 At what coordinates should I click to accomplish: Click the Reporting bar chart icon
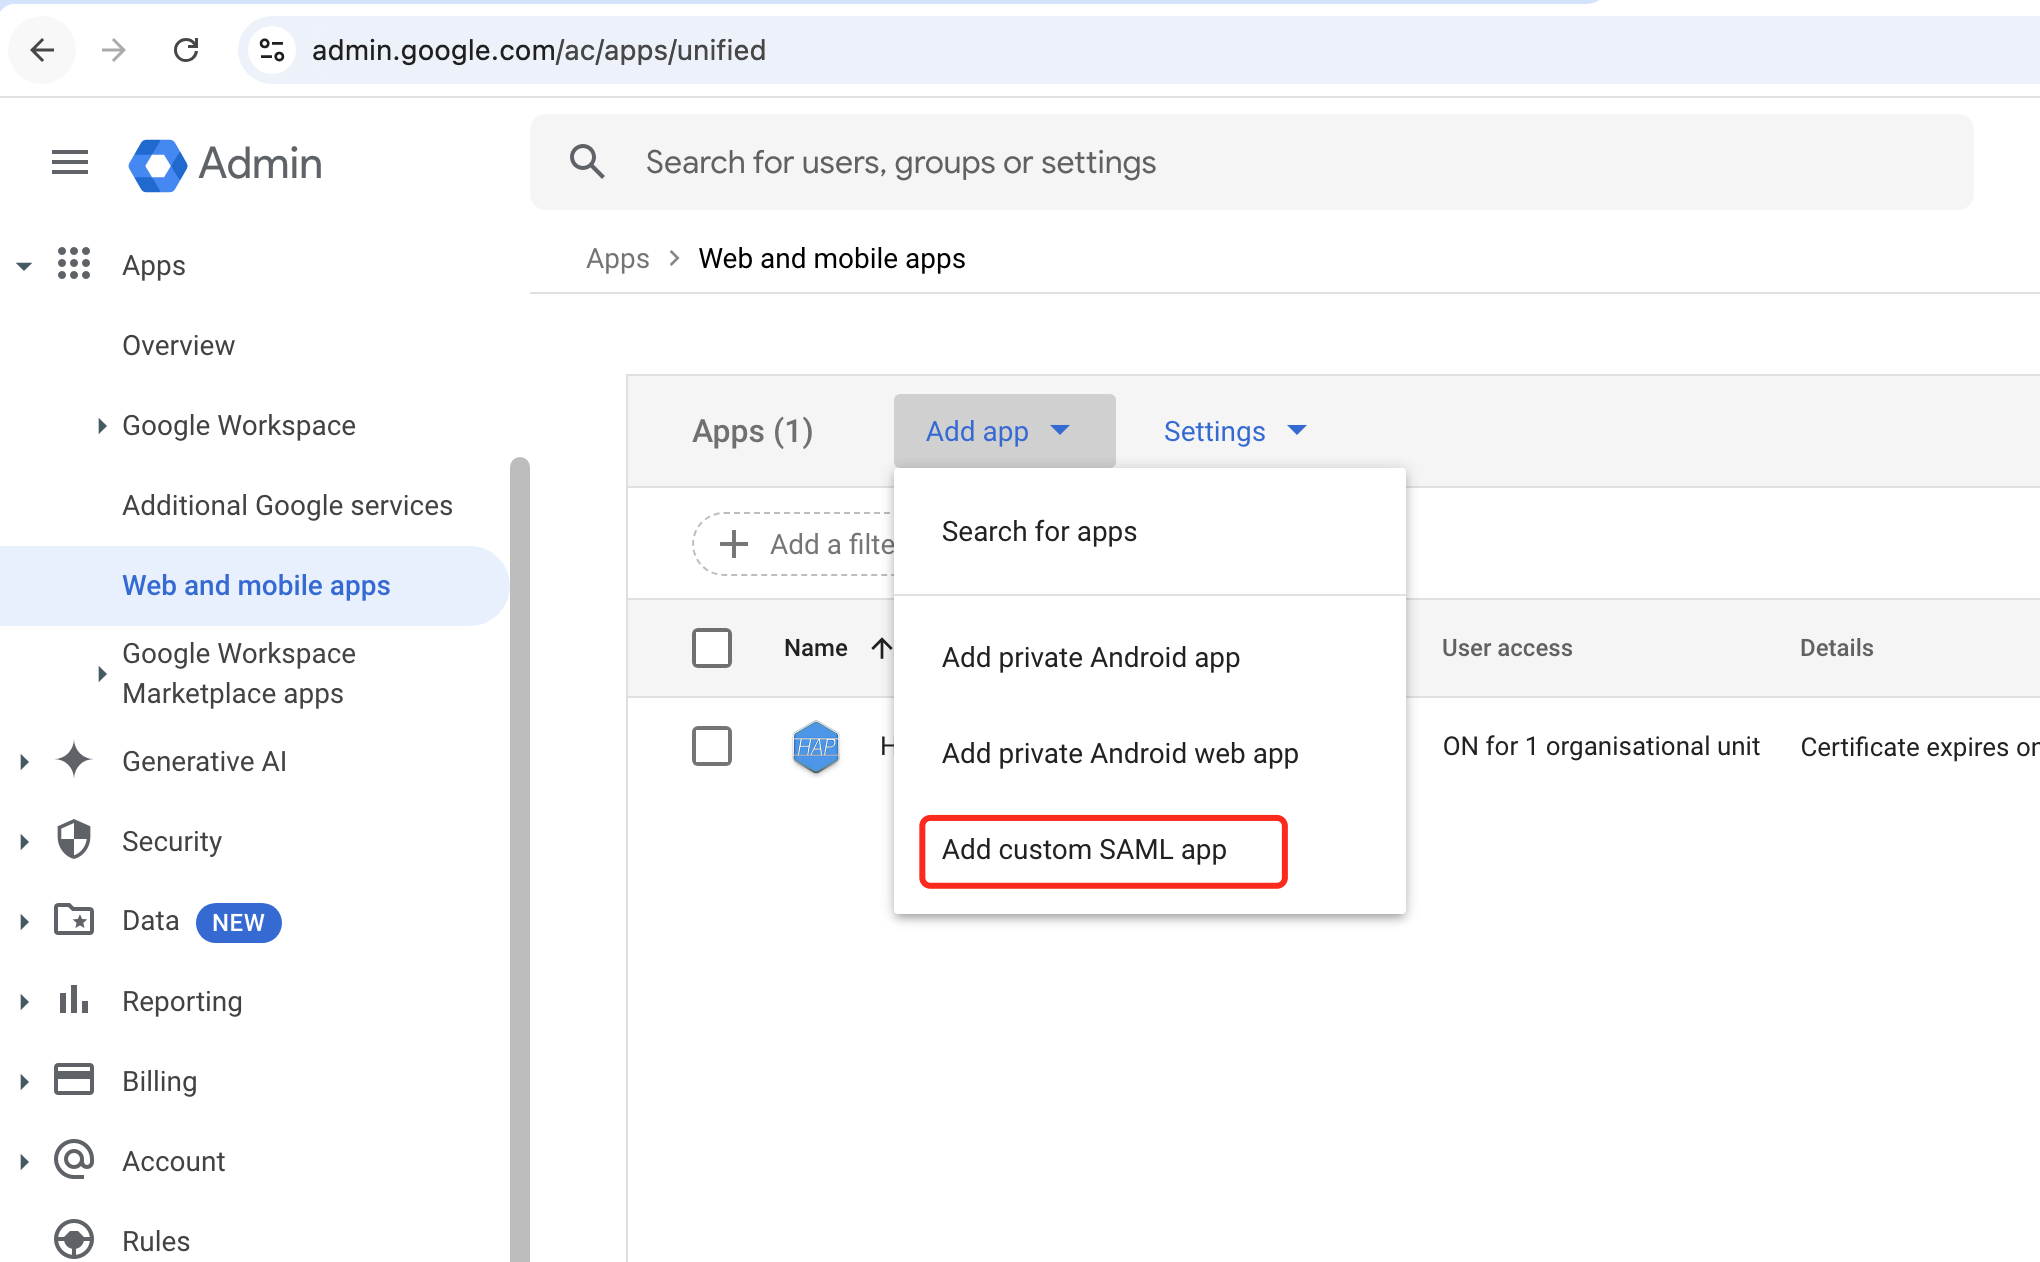point(74,1000)
